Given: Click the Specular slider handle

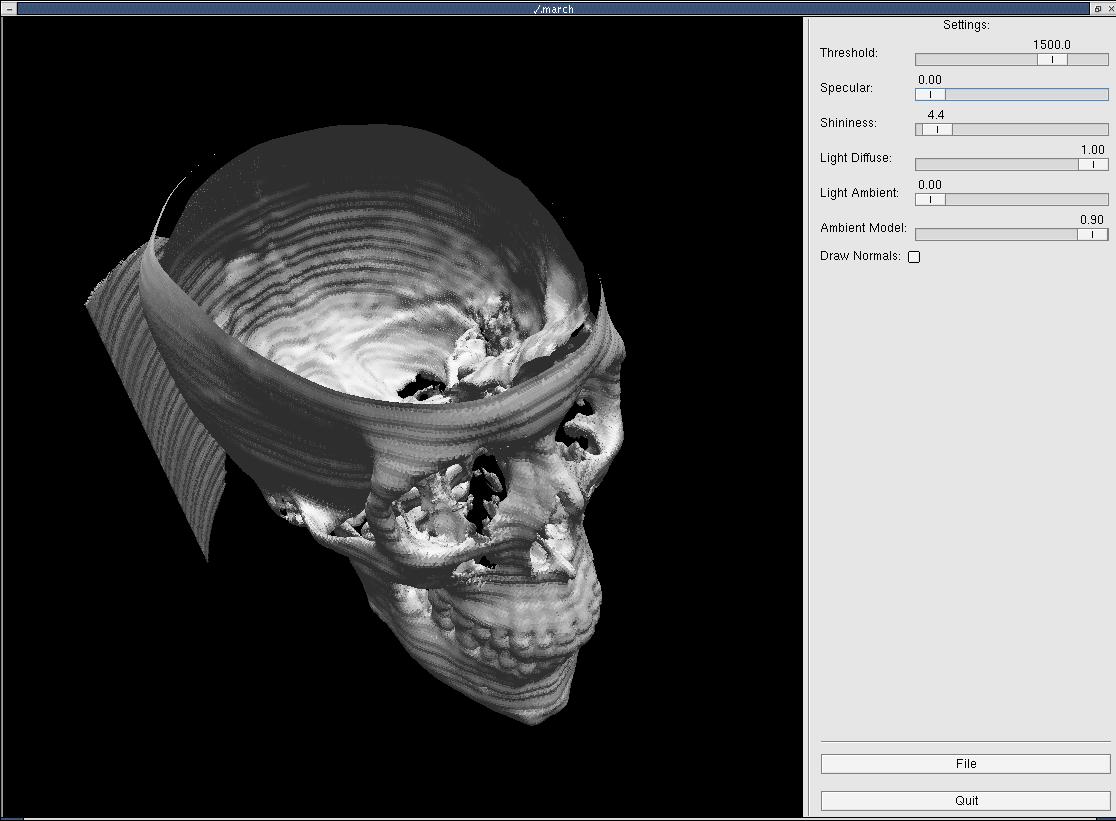Looking at the screenshot, I should click(930, 95).
